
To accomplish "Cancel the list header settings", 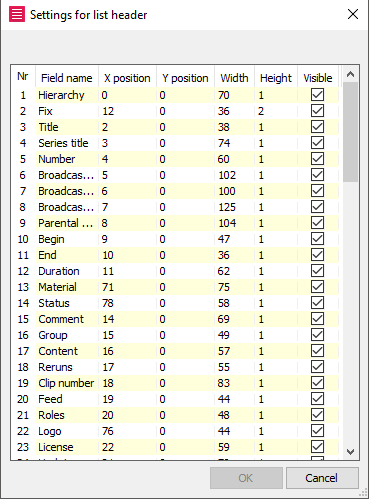I will click(322, 478).
